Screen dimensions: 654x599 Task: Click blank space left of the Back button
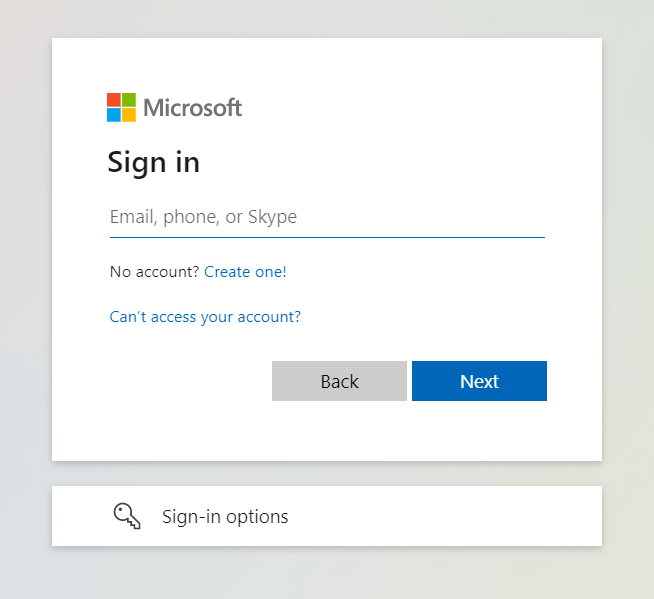[x=180, y=381]
